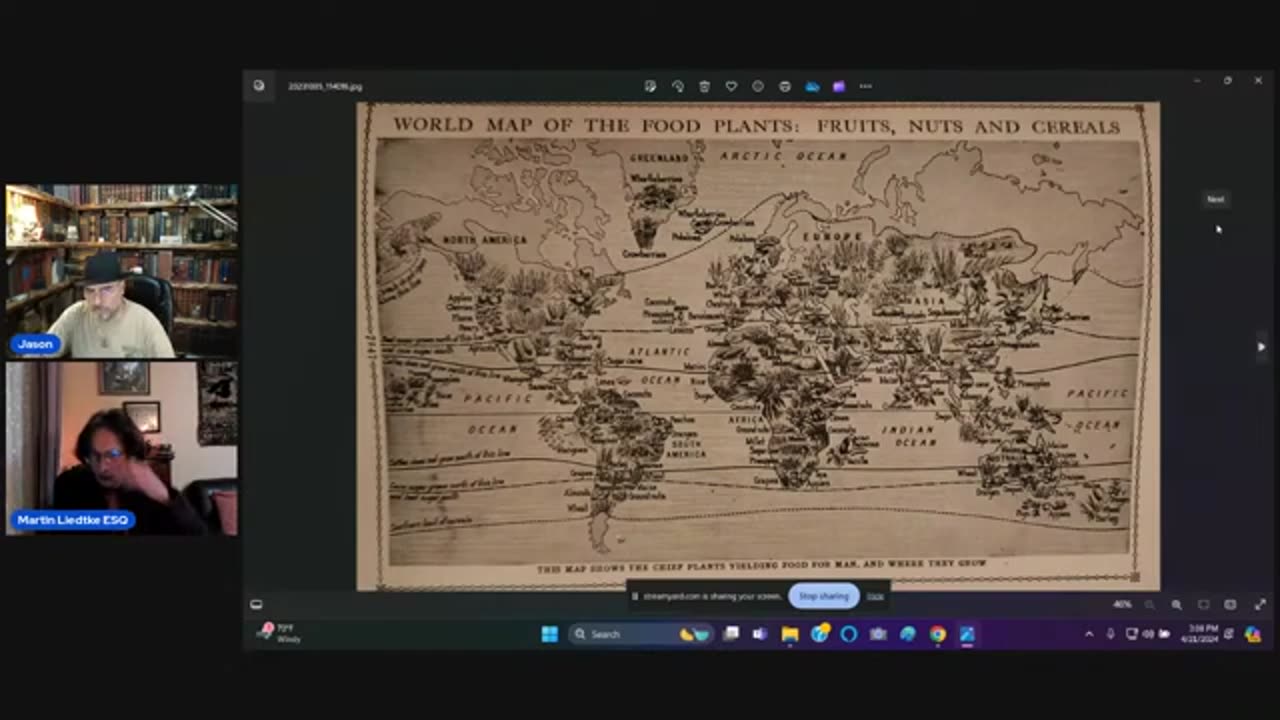The width and height of the screenshot is (1280, 720).
Task: Go to next photo with right arrow
Action: pyautogui.click(x=1261, y=347)
